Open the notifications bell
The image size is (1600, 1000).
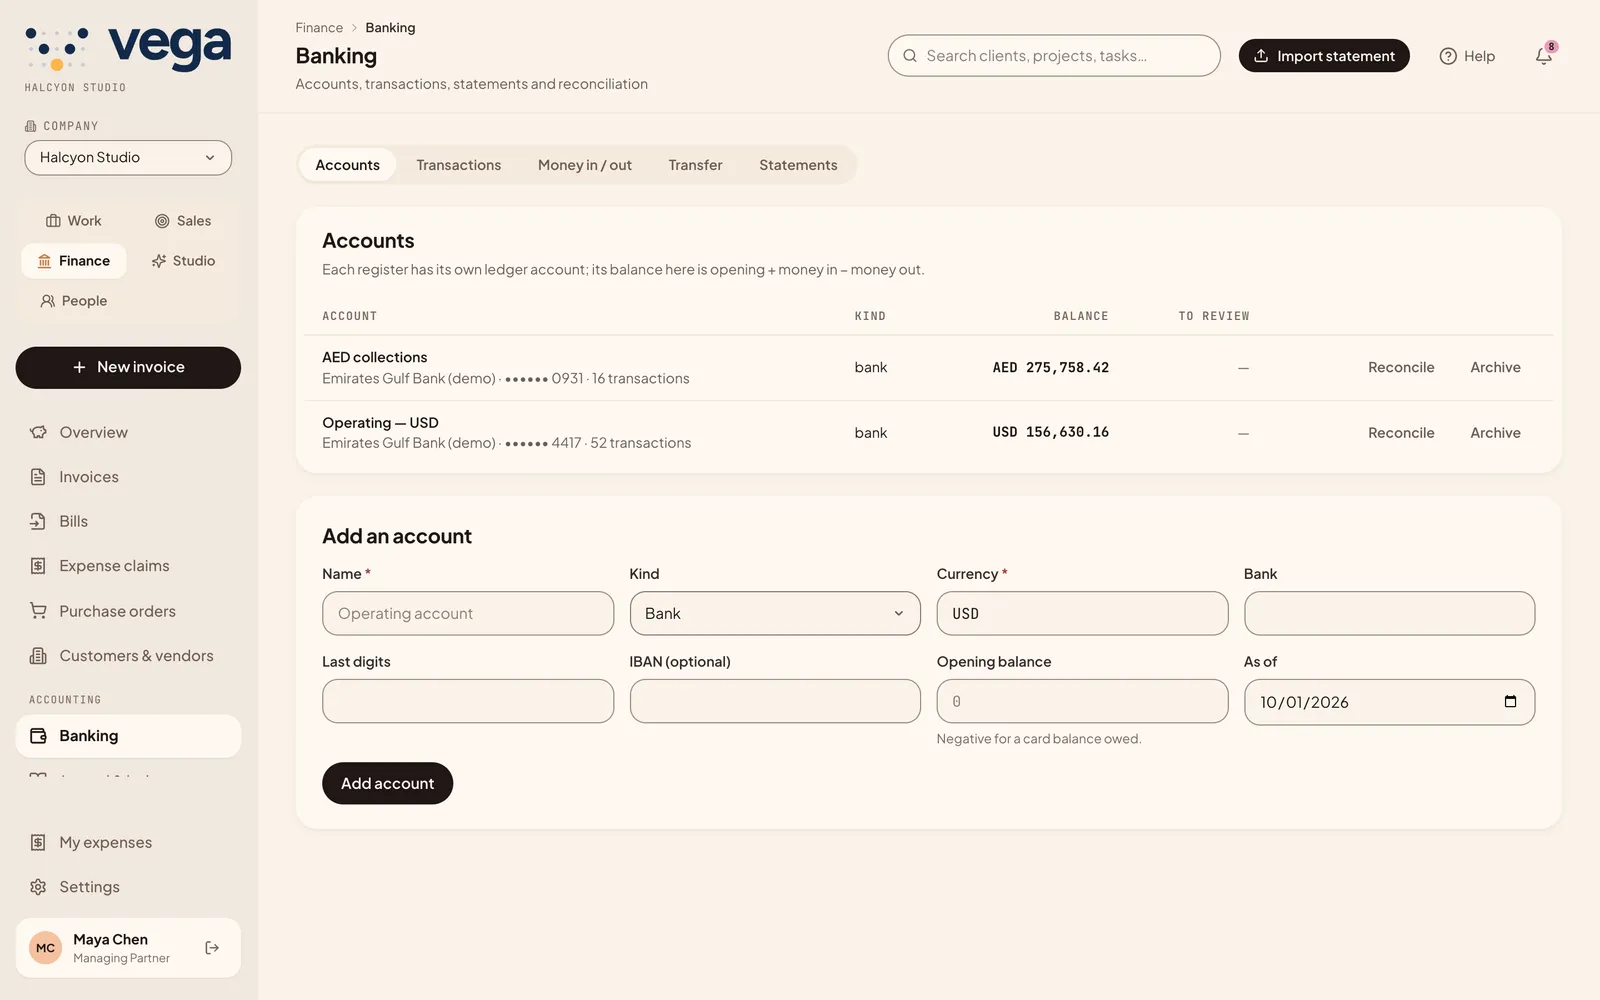(x=1543, y=56)
